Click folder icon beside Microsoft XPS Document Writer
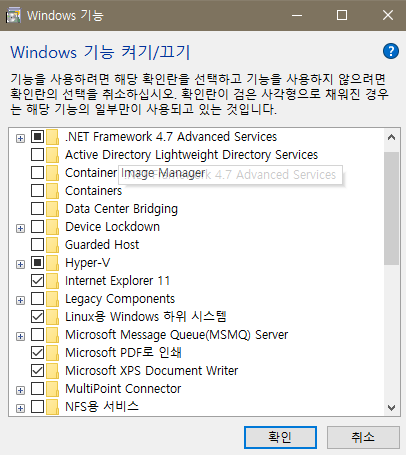The image size is (406, 455). coord(53,371)
